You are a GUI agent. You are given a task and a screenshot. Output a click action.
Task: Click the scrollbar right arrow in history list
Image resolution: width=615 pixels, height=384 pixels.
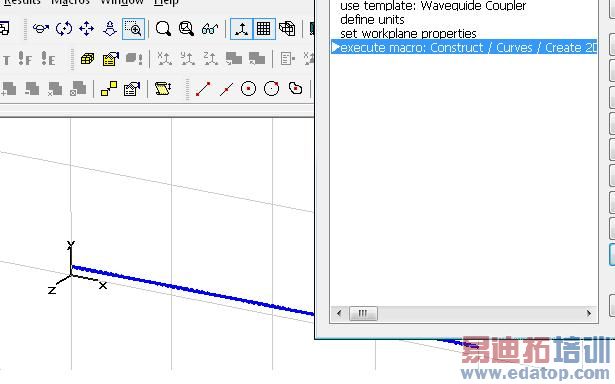(589, 313)
